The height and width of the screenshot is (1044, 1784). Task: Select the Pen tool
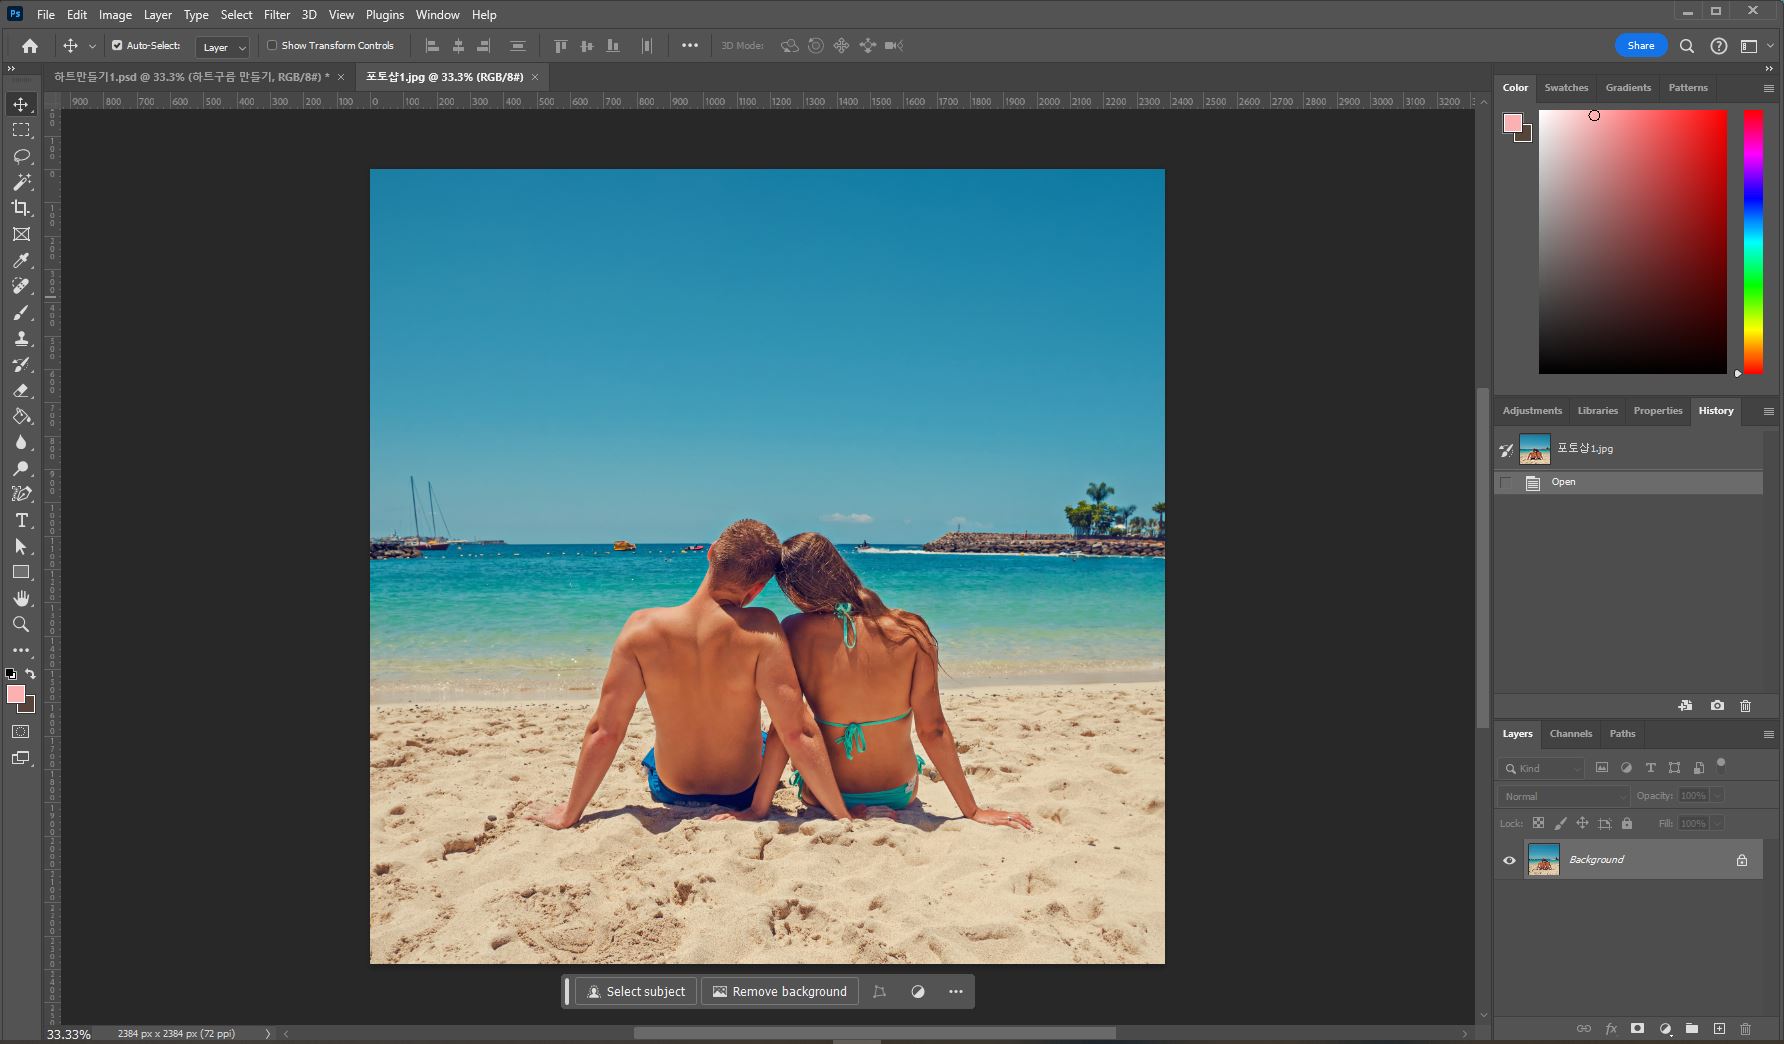[x=21, y=494]
